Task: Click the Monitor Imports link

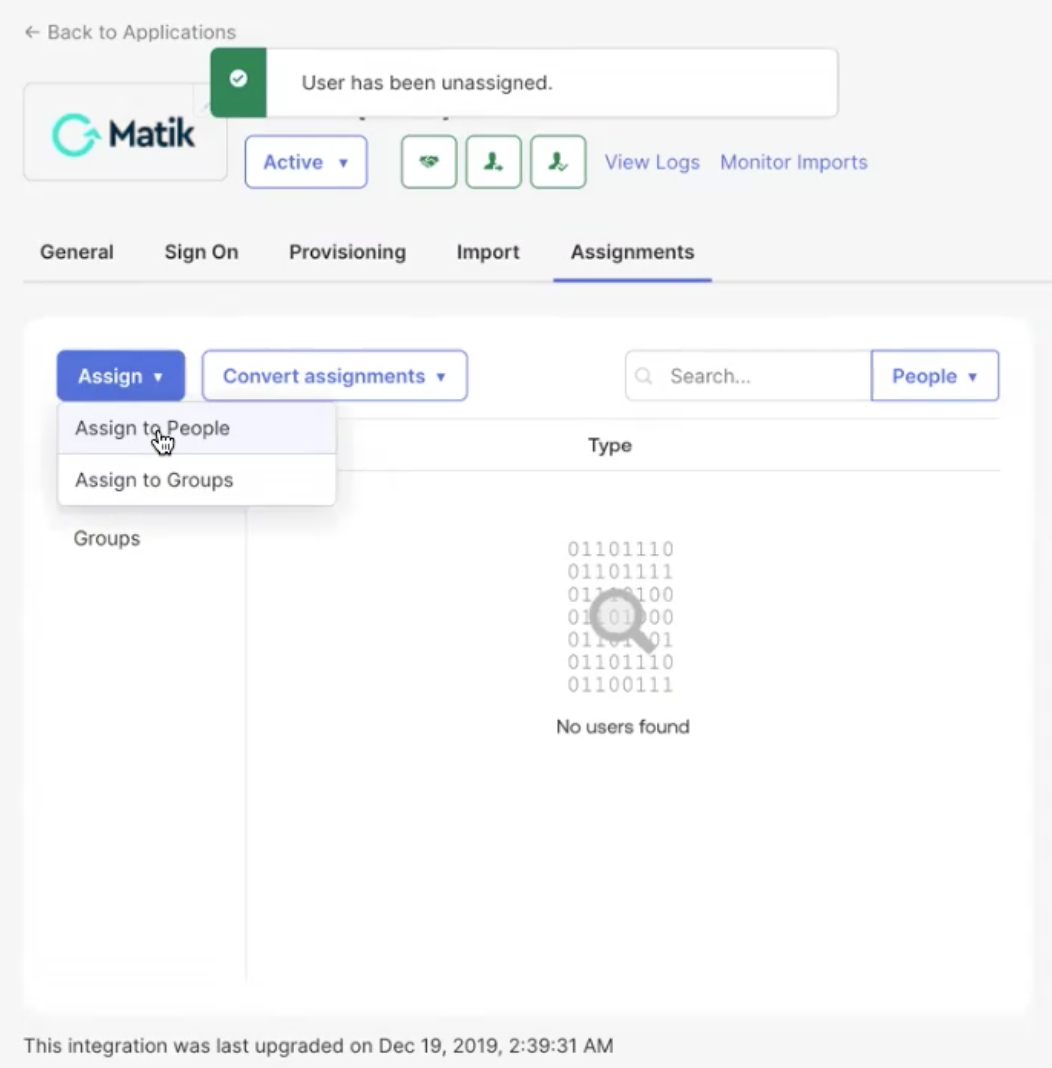Action: click(x=794, y=162)
